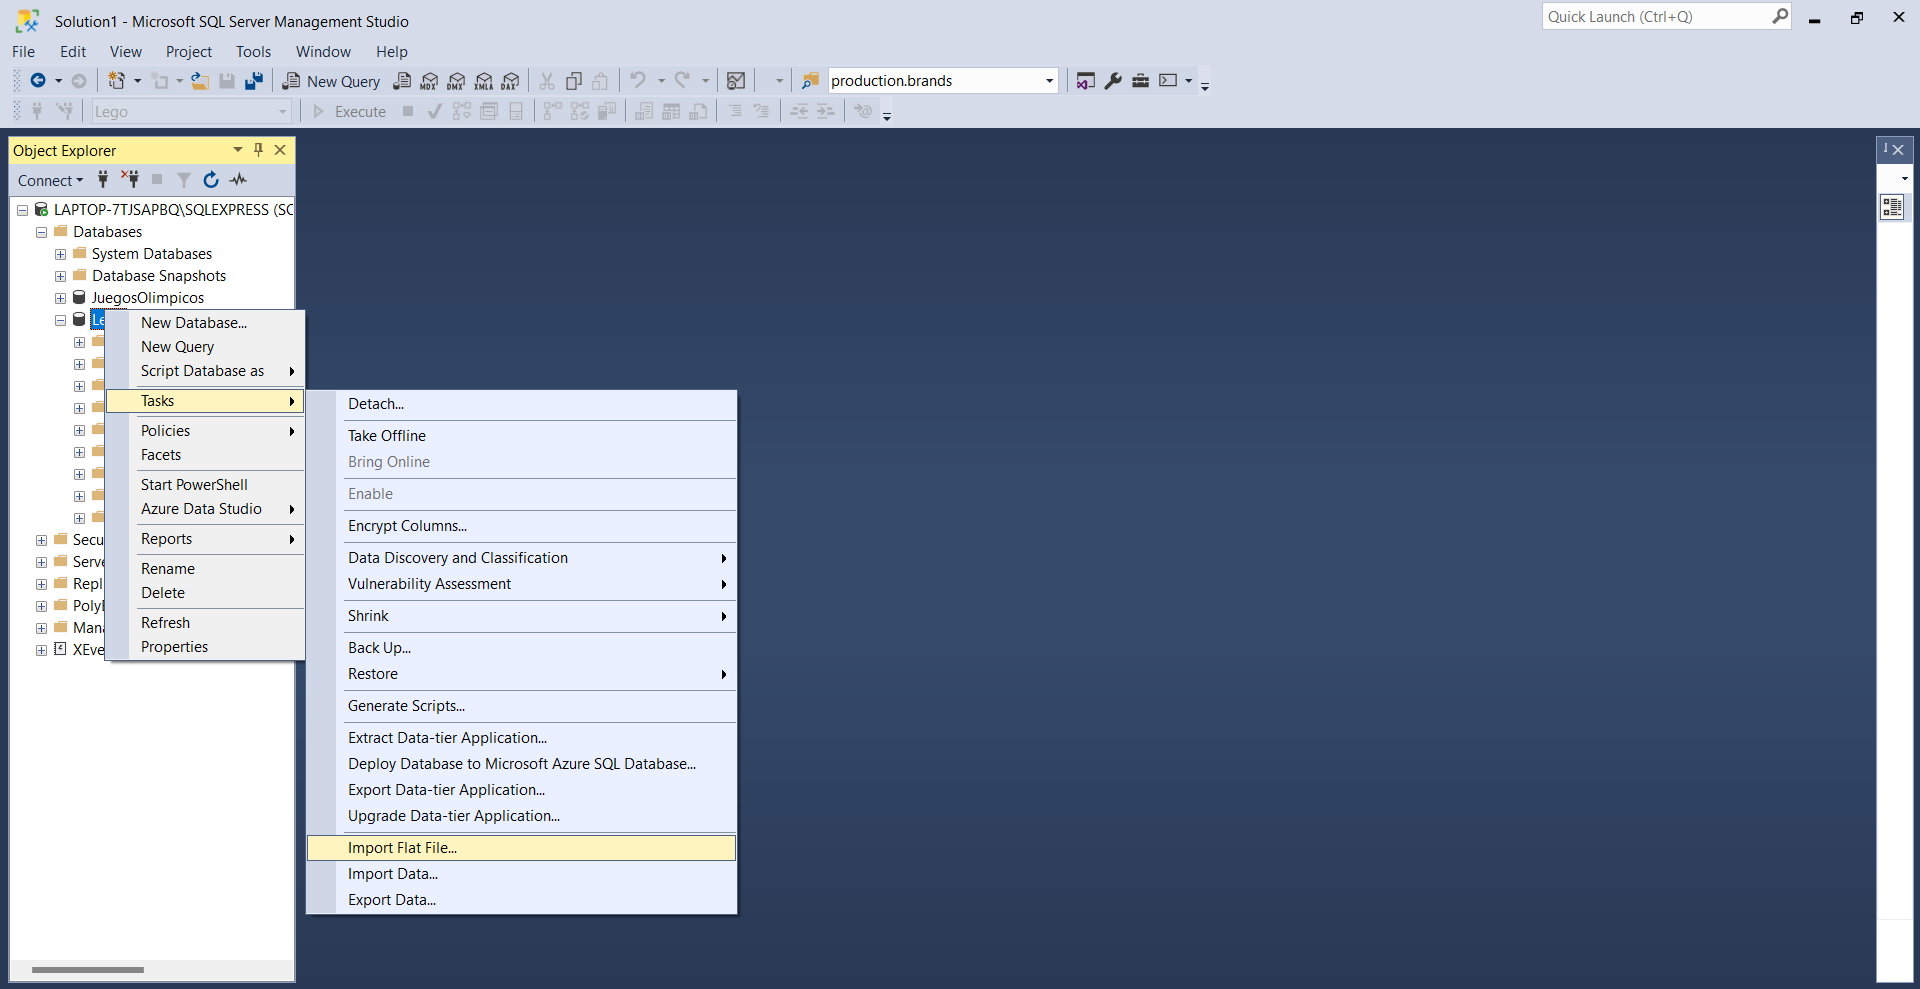Select Import Flat File from Tasks submenu
This screenshot has width=1920, height=989.
(x=402, y=848)
